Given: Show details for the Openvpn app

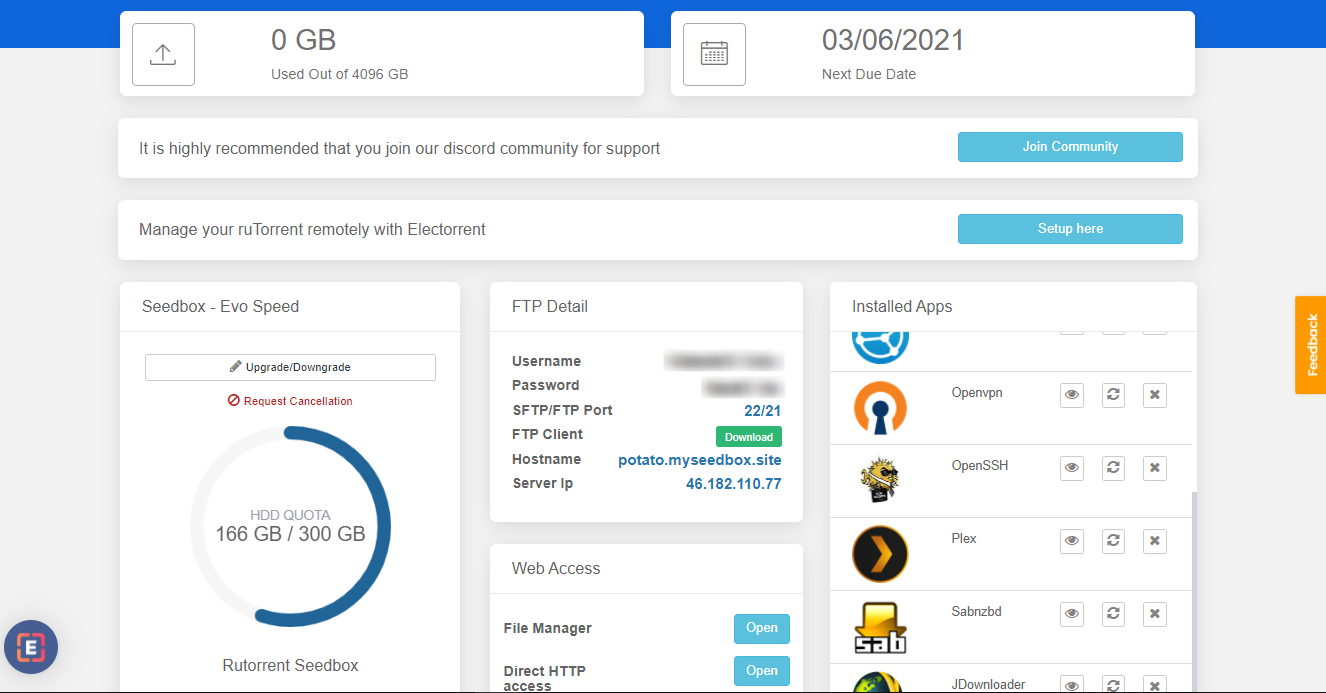Looking at the screenshot, I should (1071, 395).
